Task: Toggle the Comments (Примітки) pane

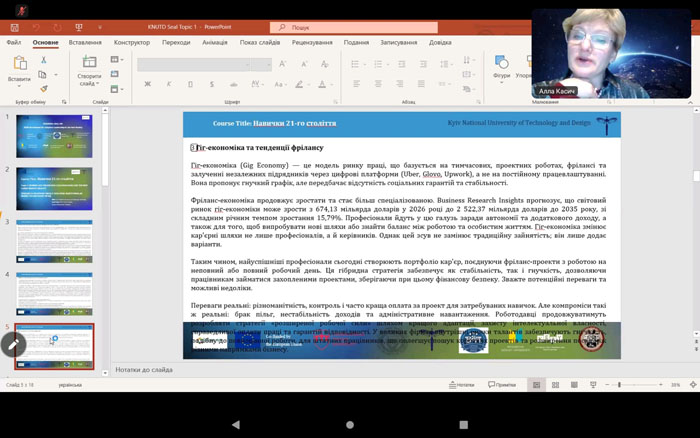Action: click(x=503, y=385)
